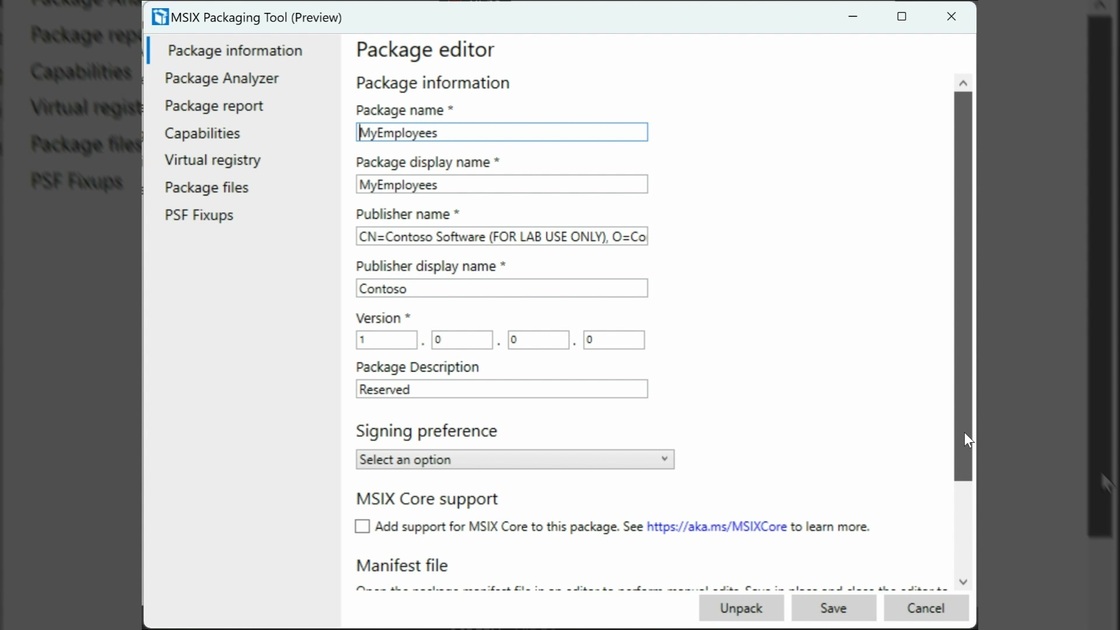Click the scroll up arrow
The image size is (1120, 630).
tap(963, 83)
